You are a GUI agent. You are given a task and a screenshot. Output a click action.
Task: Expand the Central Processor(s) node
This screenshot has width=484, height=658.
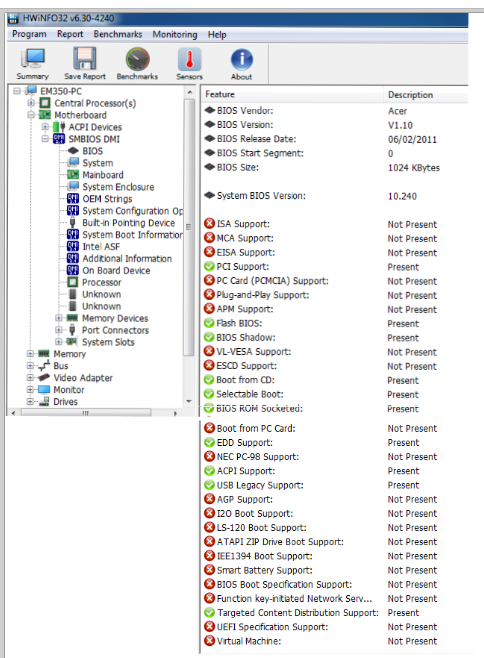31,103
